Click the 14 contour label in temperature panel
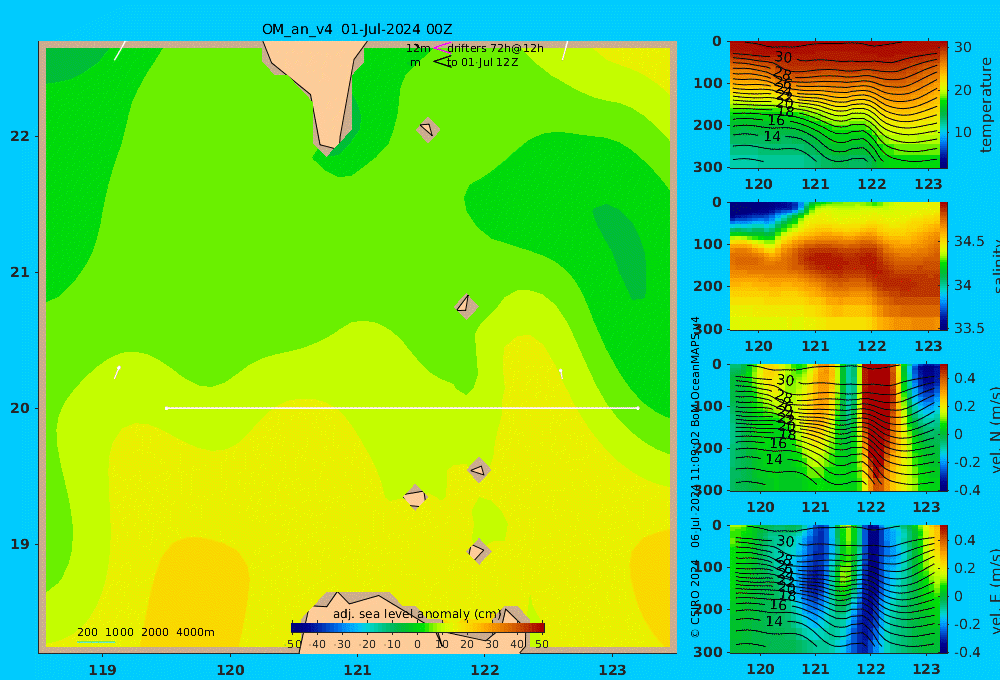Image resolution: width=1000 pixels, height=680 pixels. click(x=772, y=136)
